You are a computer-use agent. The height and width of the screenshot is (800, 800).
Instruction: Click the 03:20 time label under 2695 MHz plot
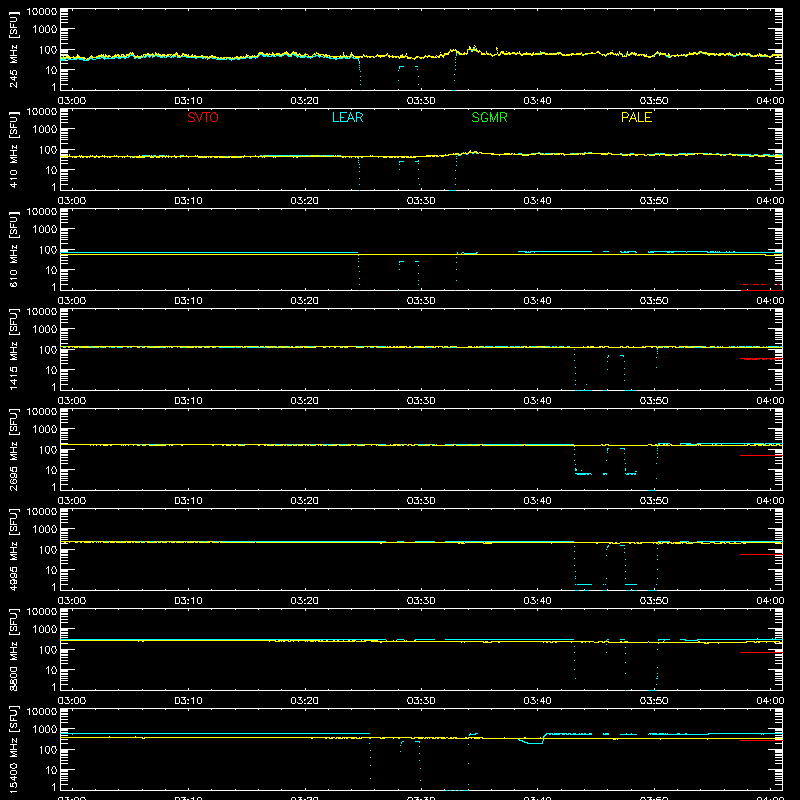click(305, 501)
